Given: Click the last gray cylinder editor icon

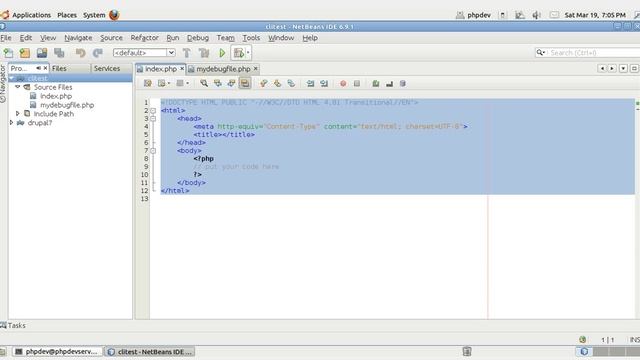Looking at the screenshot, I should [x=403, y=83].
